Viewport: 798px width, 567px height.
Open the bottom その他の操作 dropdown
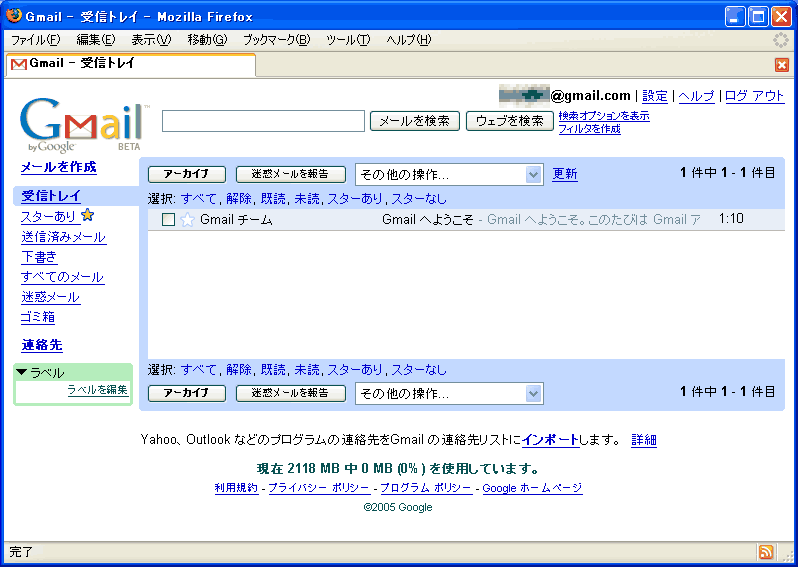[449, 393]
